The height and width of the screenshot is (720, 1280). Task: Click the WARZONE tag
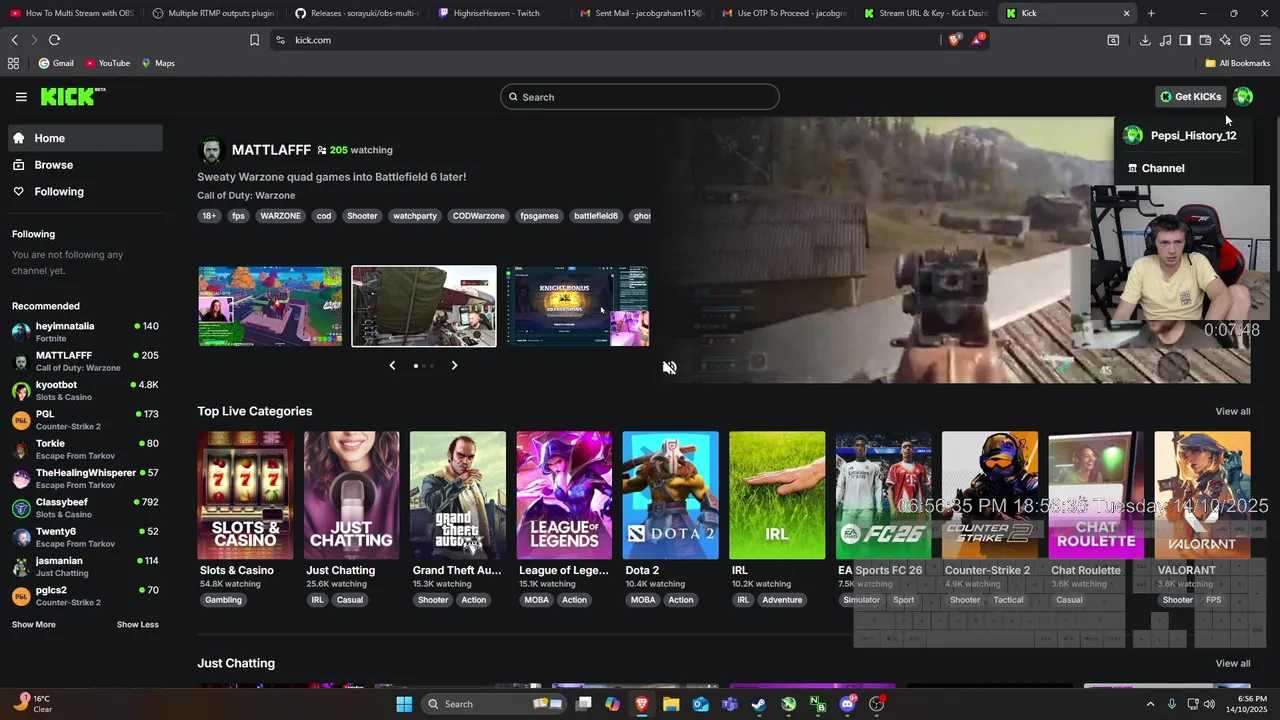(280, 216)
